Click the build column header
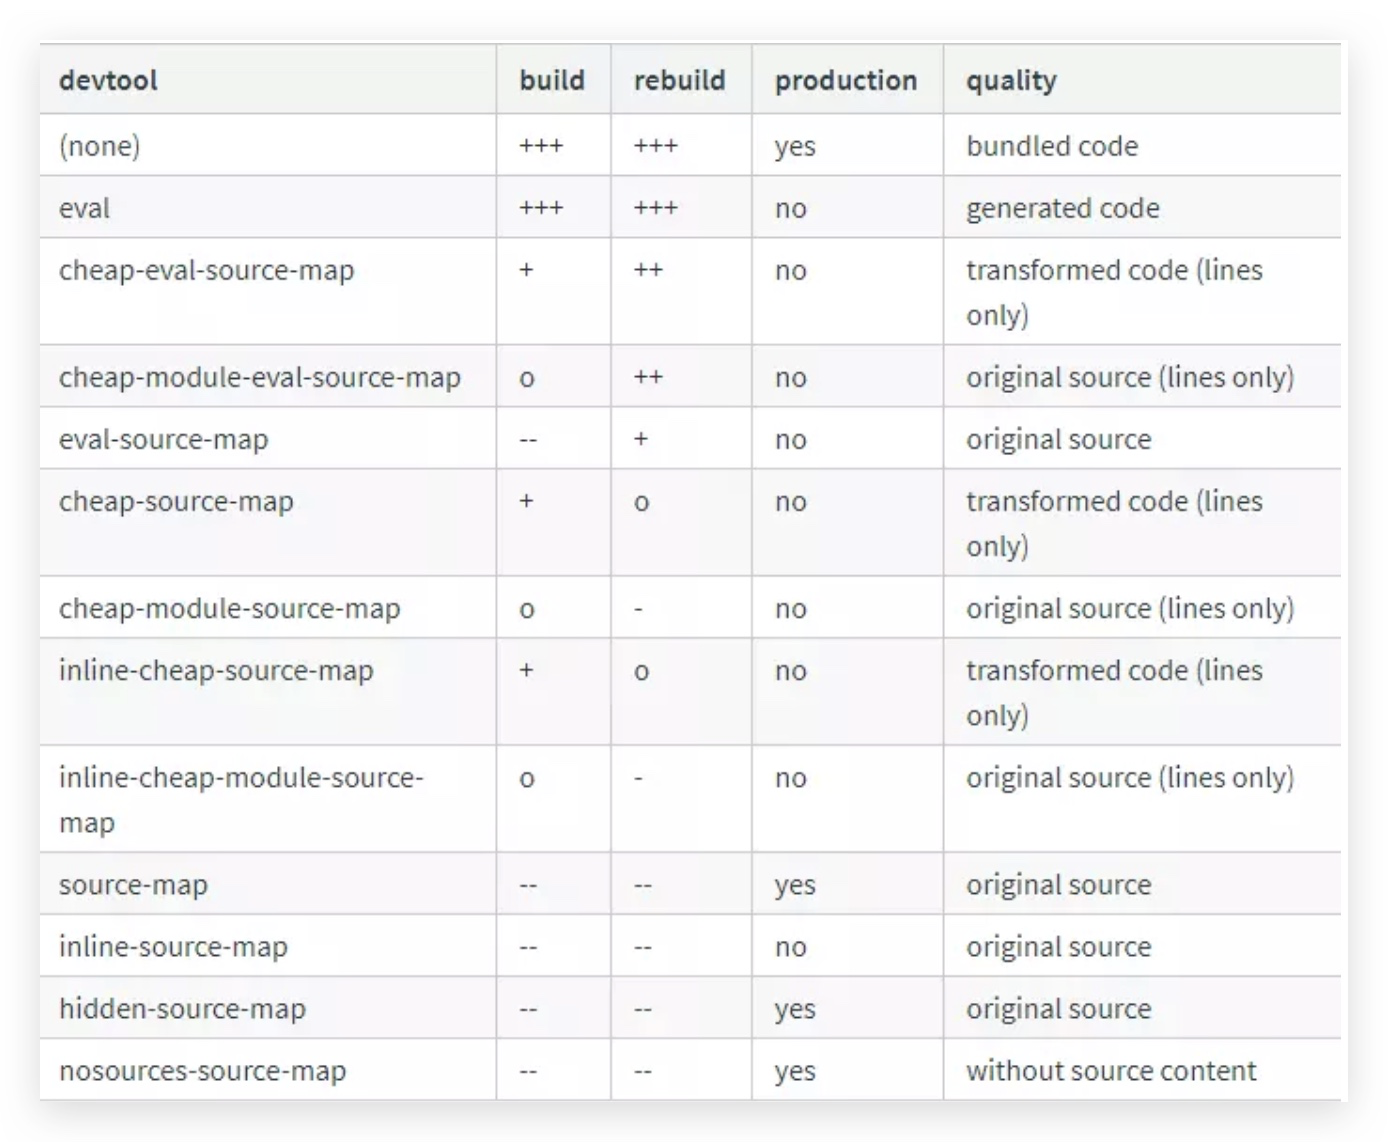This screenshot has width=1388, height=1142. coord(551,80)
